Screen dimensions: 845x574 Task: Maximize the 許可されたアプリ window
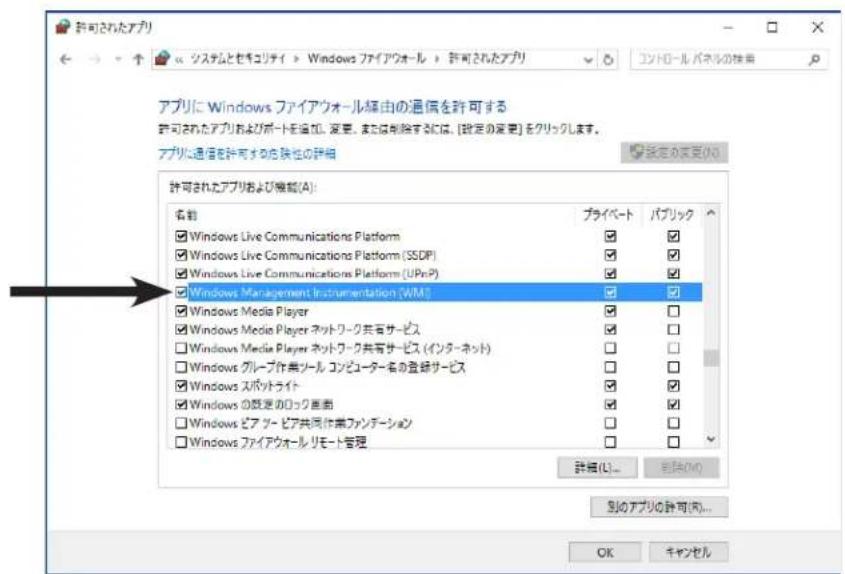(x=772, y=27)
